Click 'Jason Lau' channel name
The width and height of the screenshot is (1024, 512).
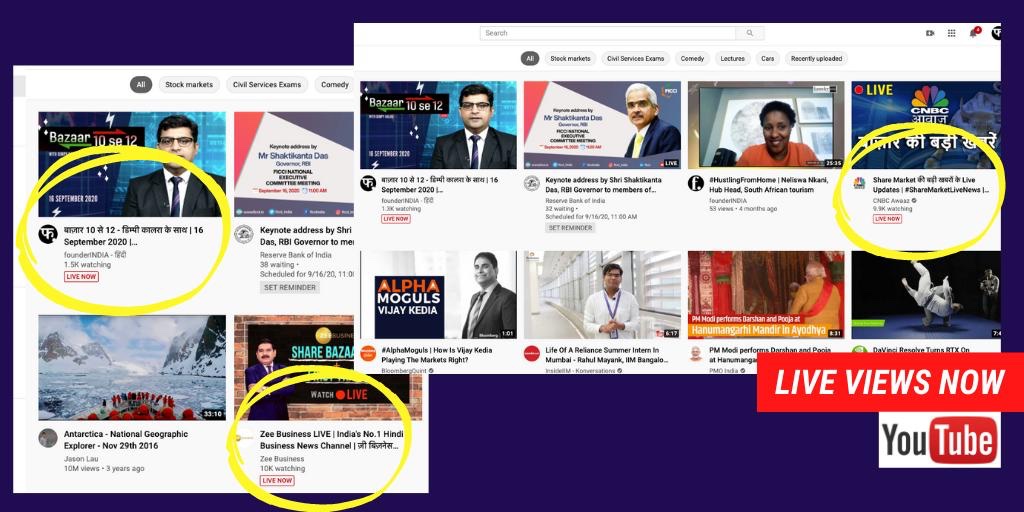point(82,458)
